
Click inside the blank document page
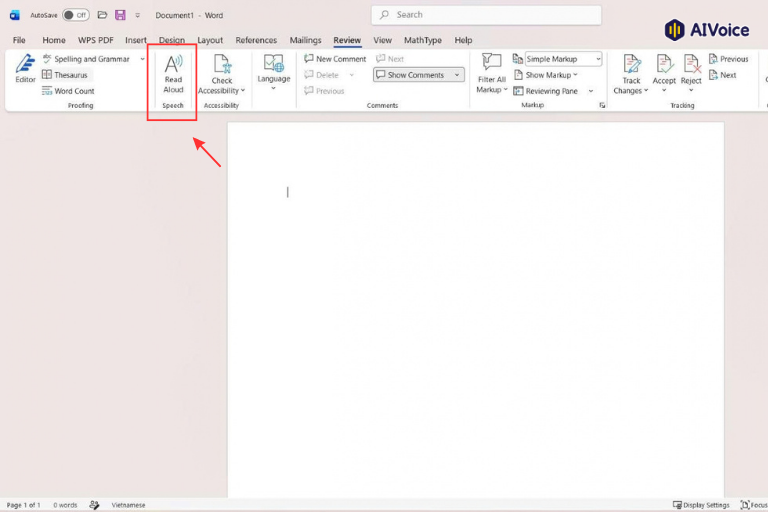[475, 310]
